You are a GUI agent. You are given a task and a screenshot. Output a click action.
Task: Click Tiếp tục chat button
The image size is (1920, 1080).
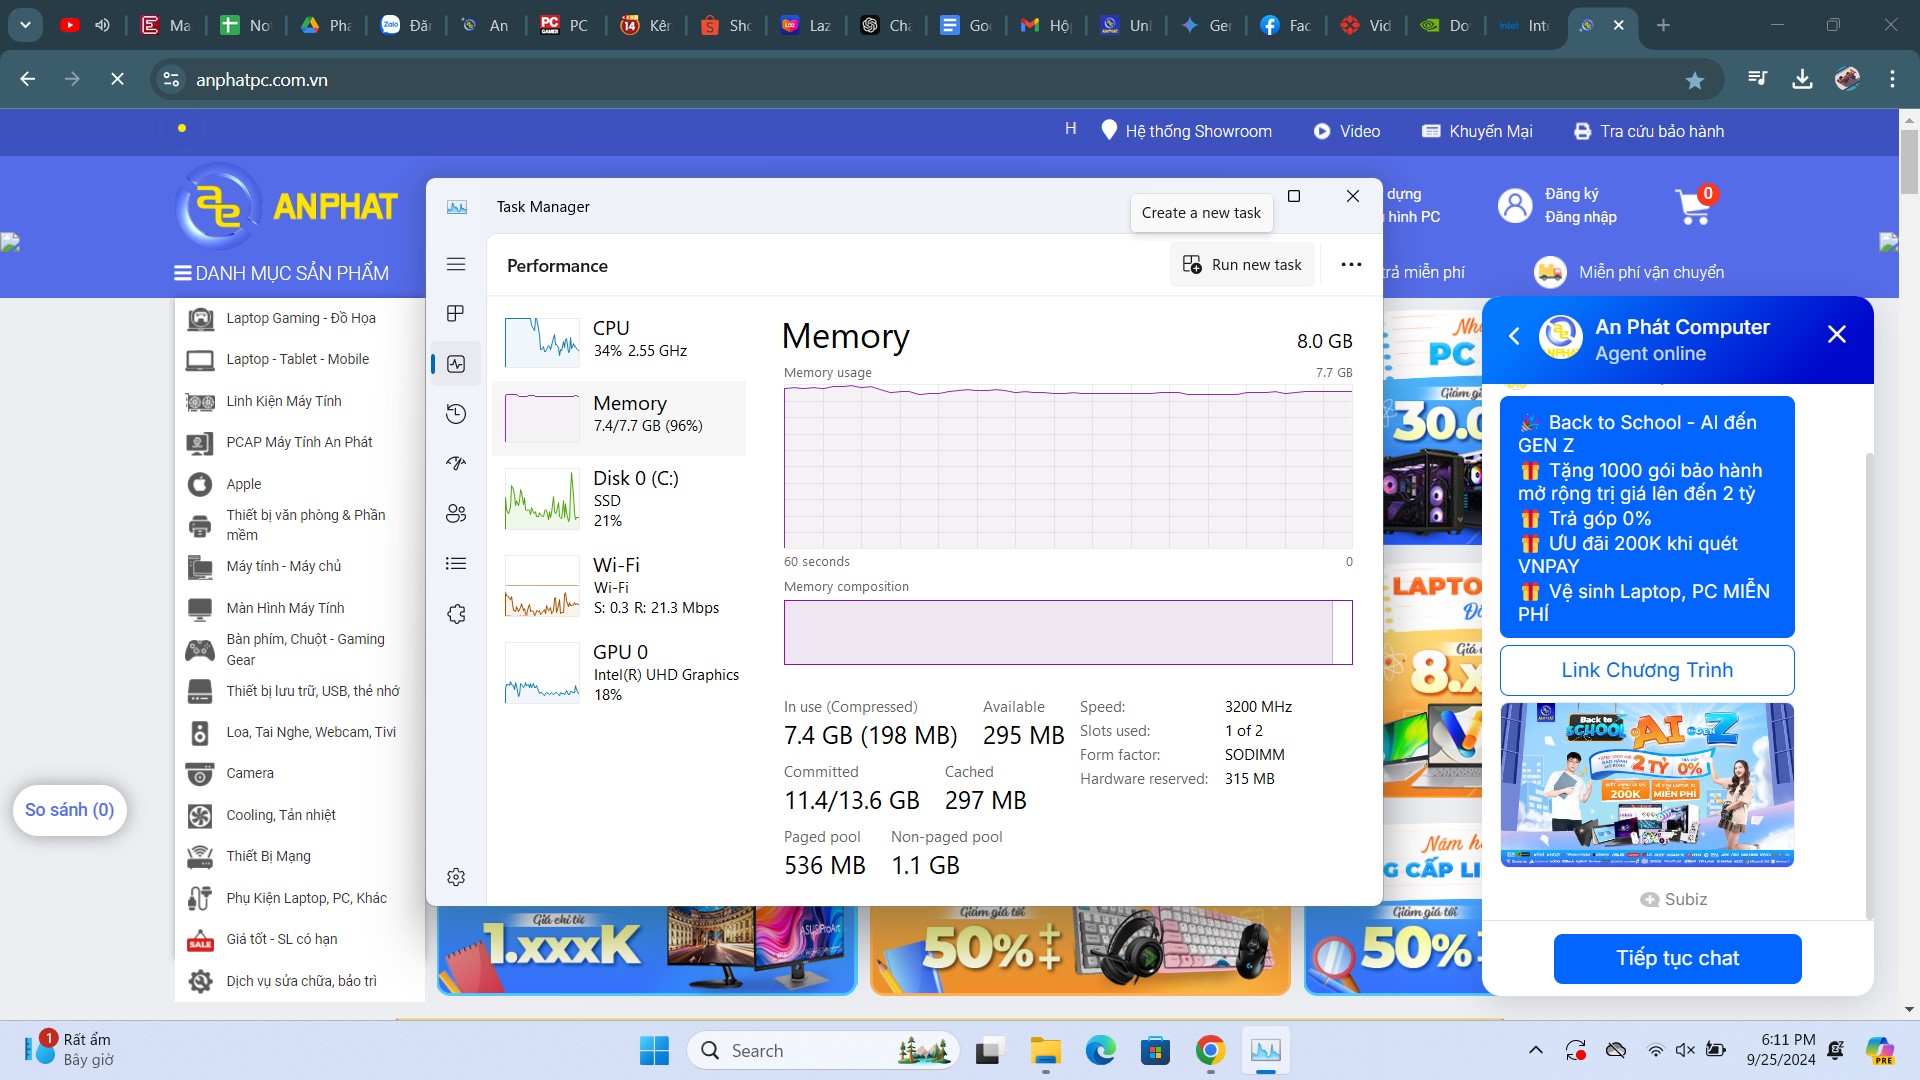click(x=1677, y=958)
